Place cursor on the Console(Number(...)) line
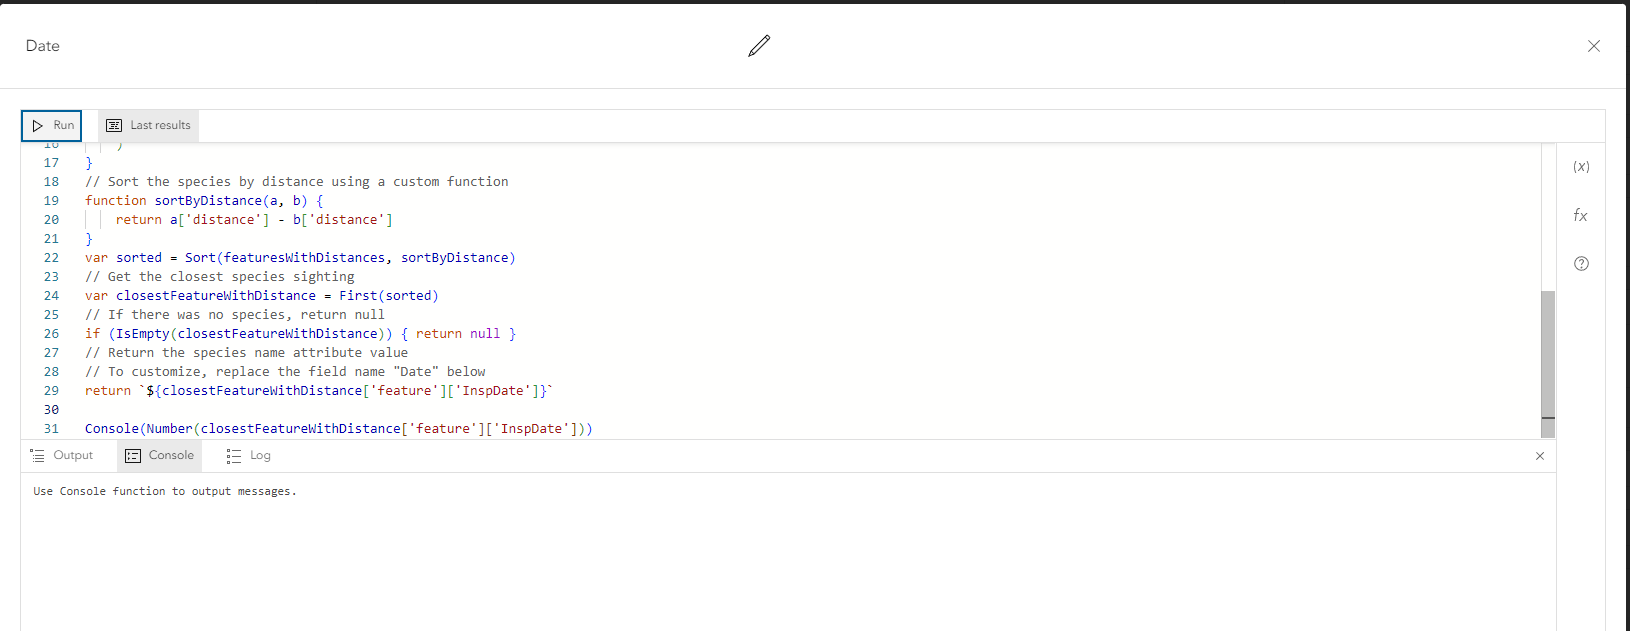The width and height of the screenshot is (1630, 631). pyautogui.click(x=339, y=428)
